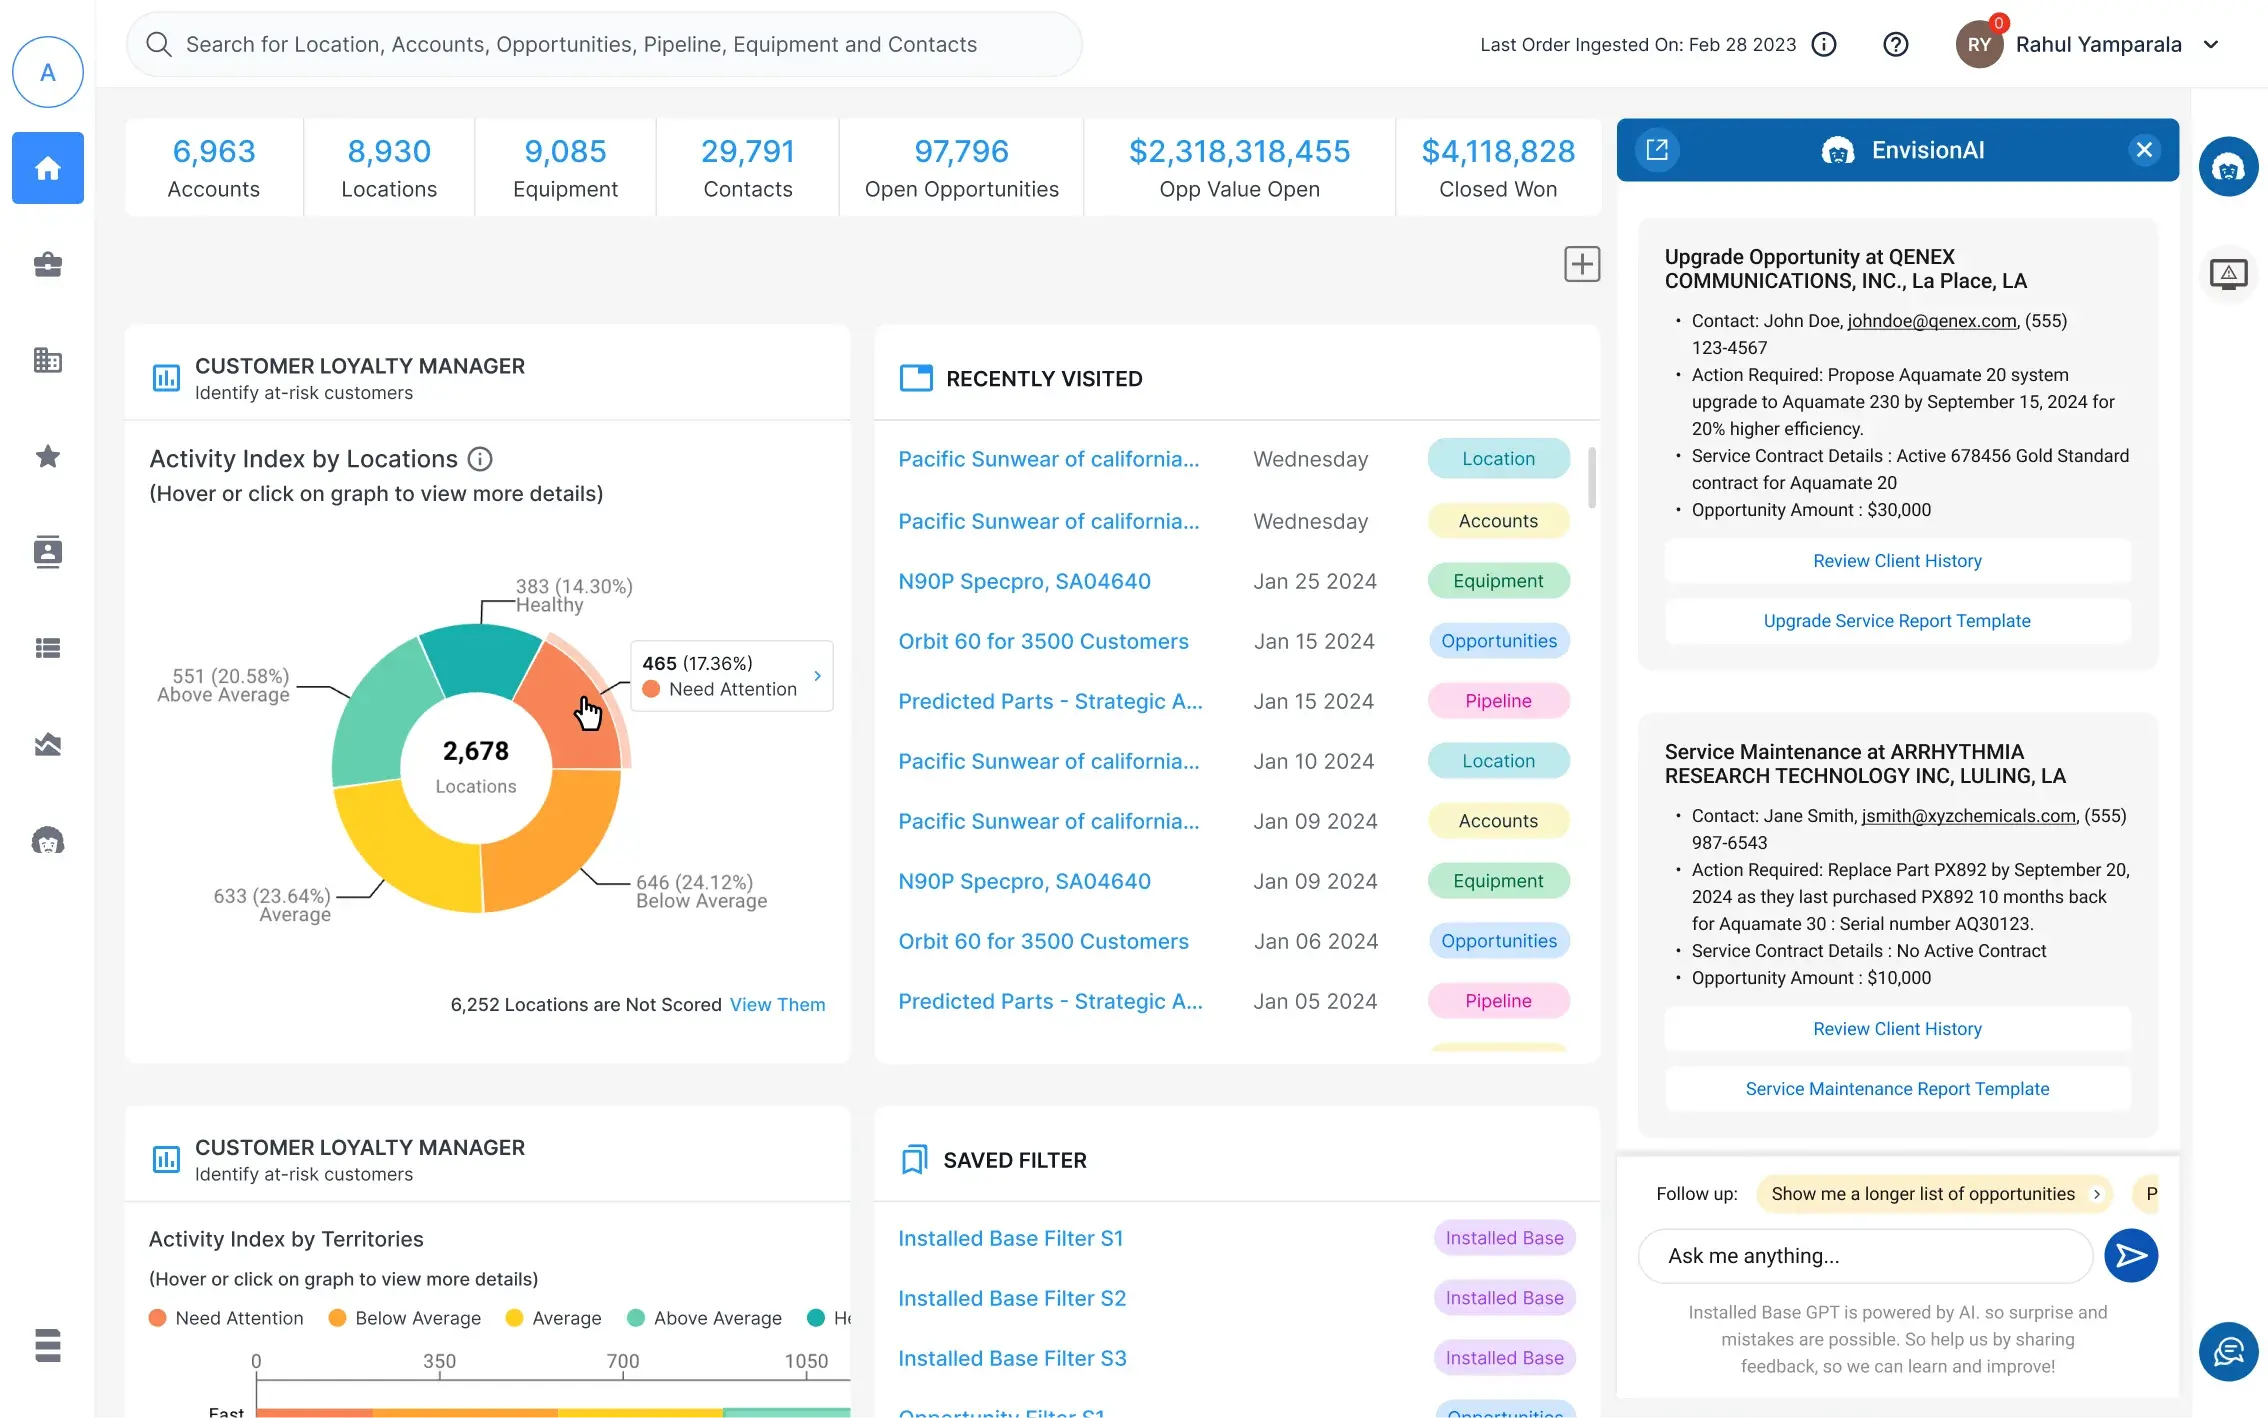This screenshot has height=1418, width=2268.
Task: Toggle Below Average legend in Territories chart
Action: (405, 1318)
